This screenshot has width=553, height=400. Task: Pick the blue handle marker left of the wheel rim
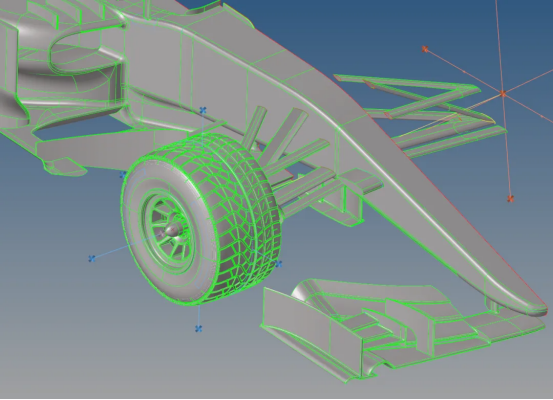pos(92,259)
